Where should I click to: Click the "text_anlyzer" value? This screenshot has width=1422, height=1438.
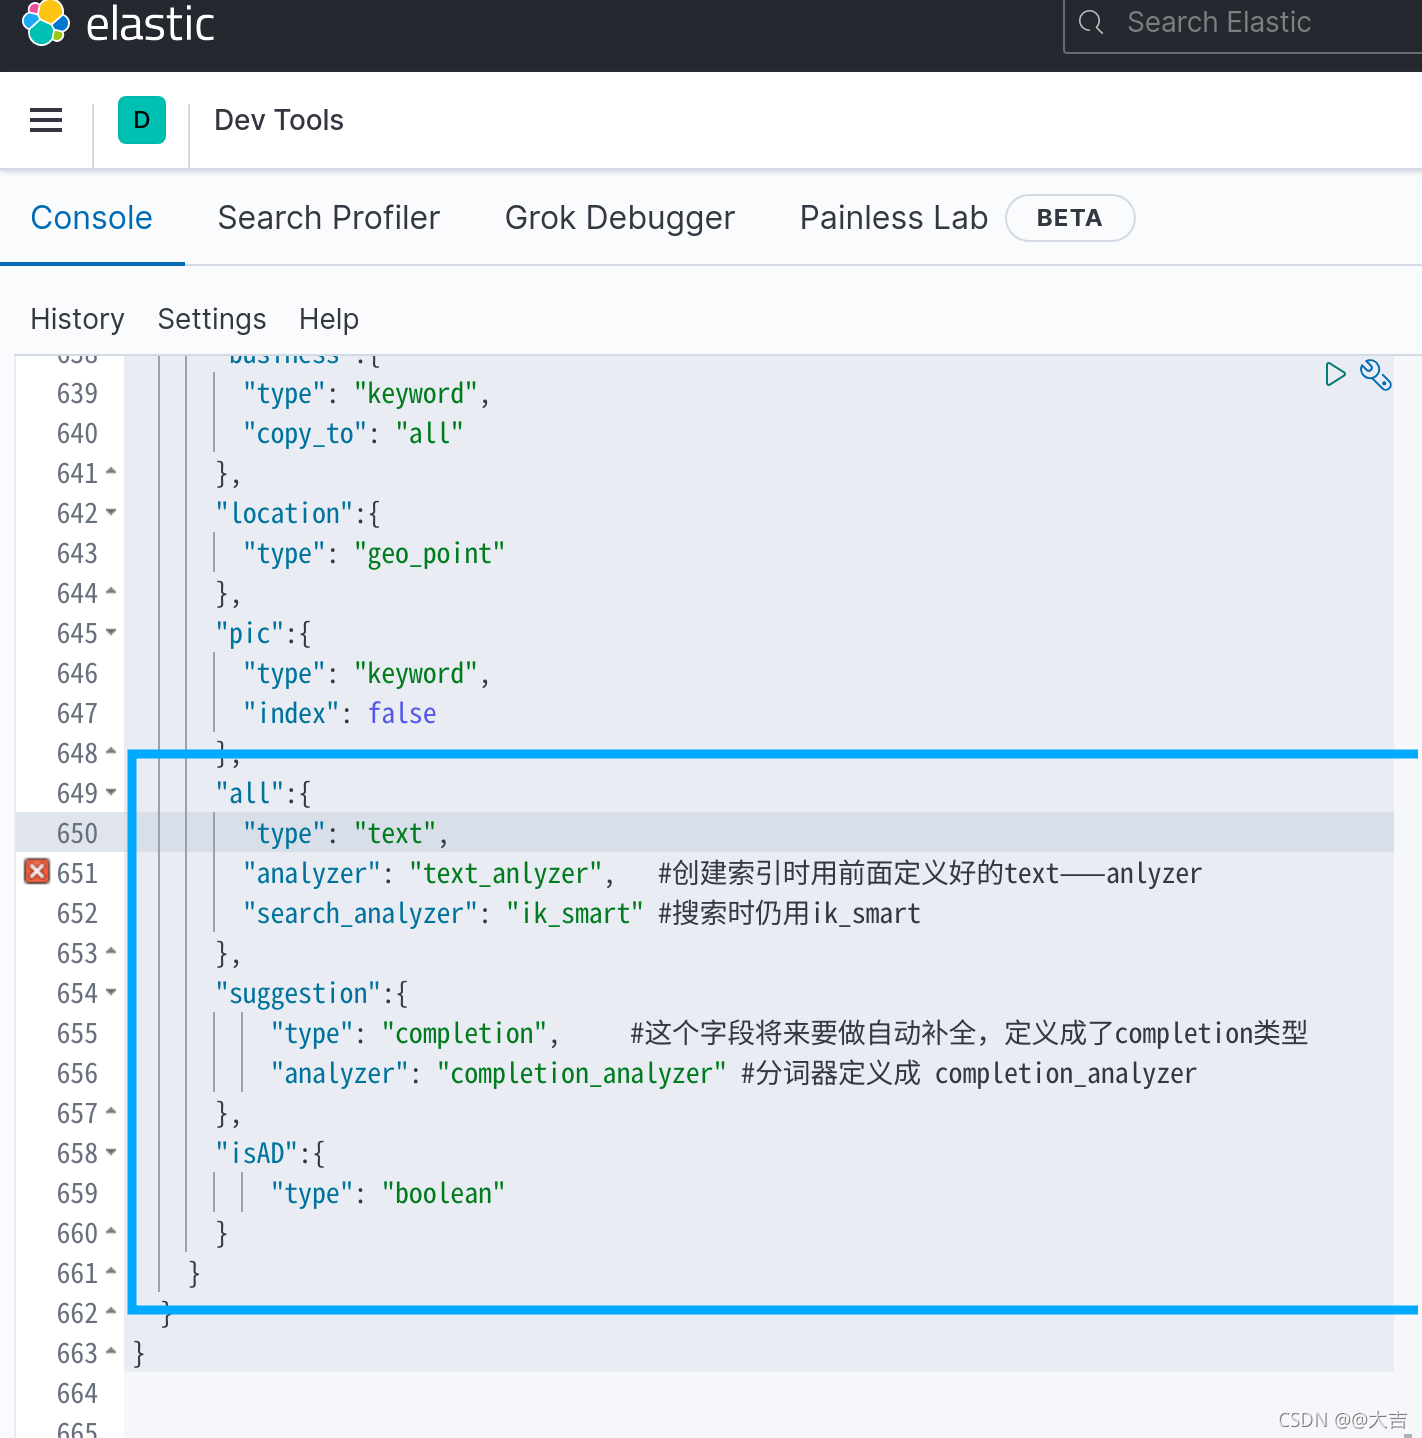(x=506, y=874)
